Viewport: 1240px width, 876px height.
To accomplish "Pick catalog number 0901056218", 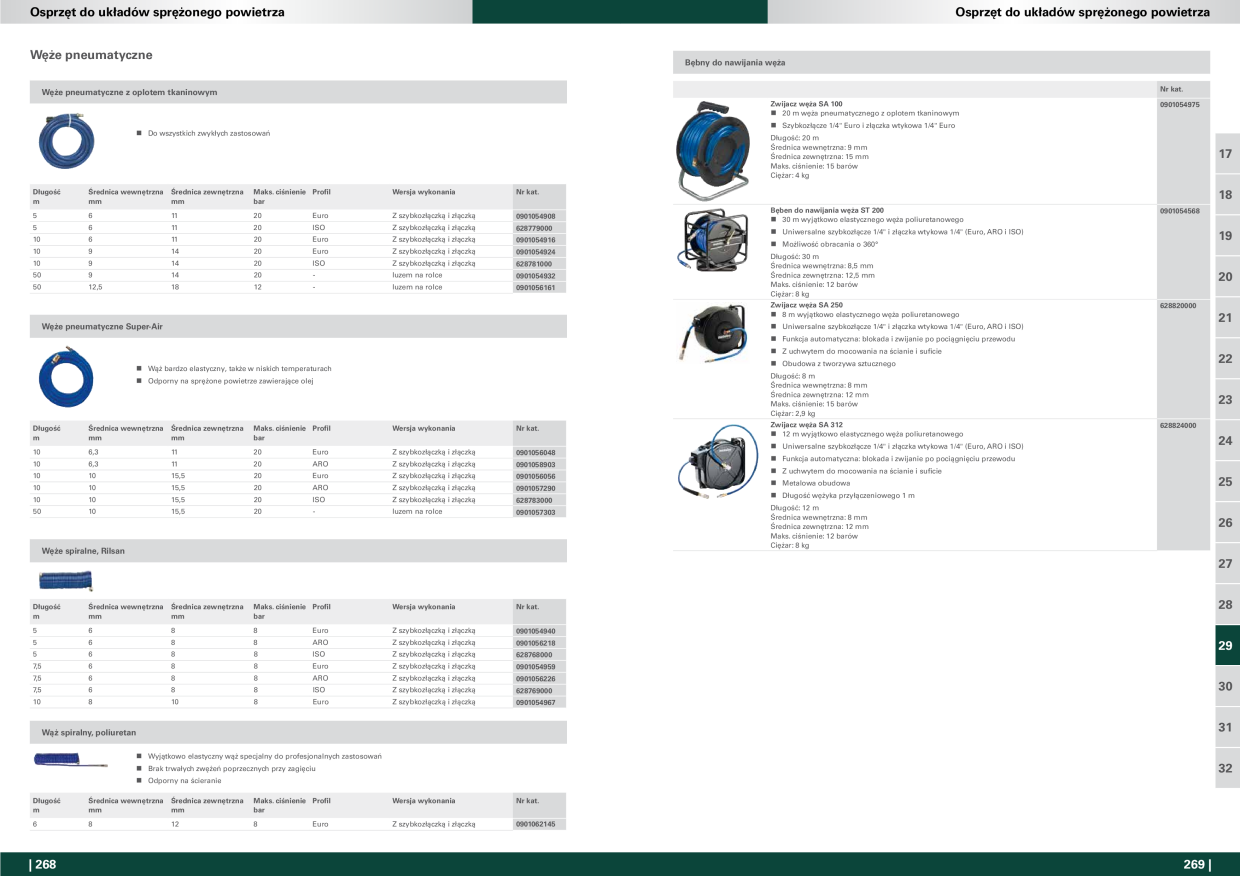I will 535,643.
